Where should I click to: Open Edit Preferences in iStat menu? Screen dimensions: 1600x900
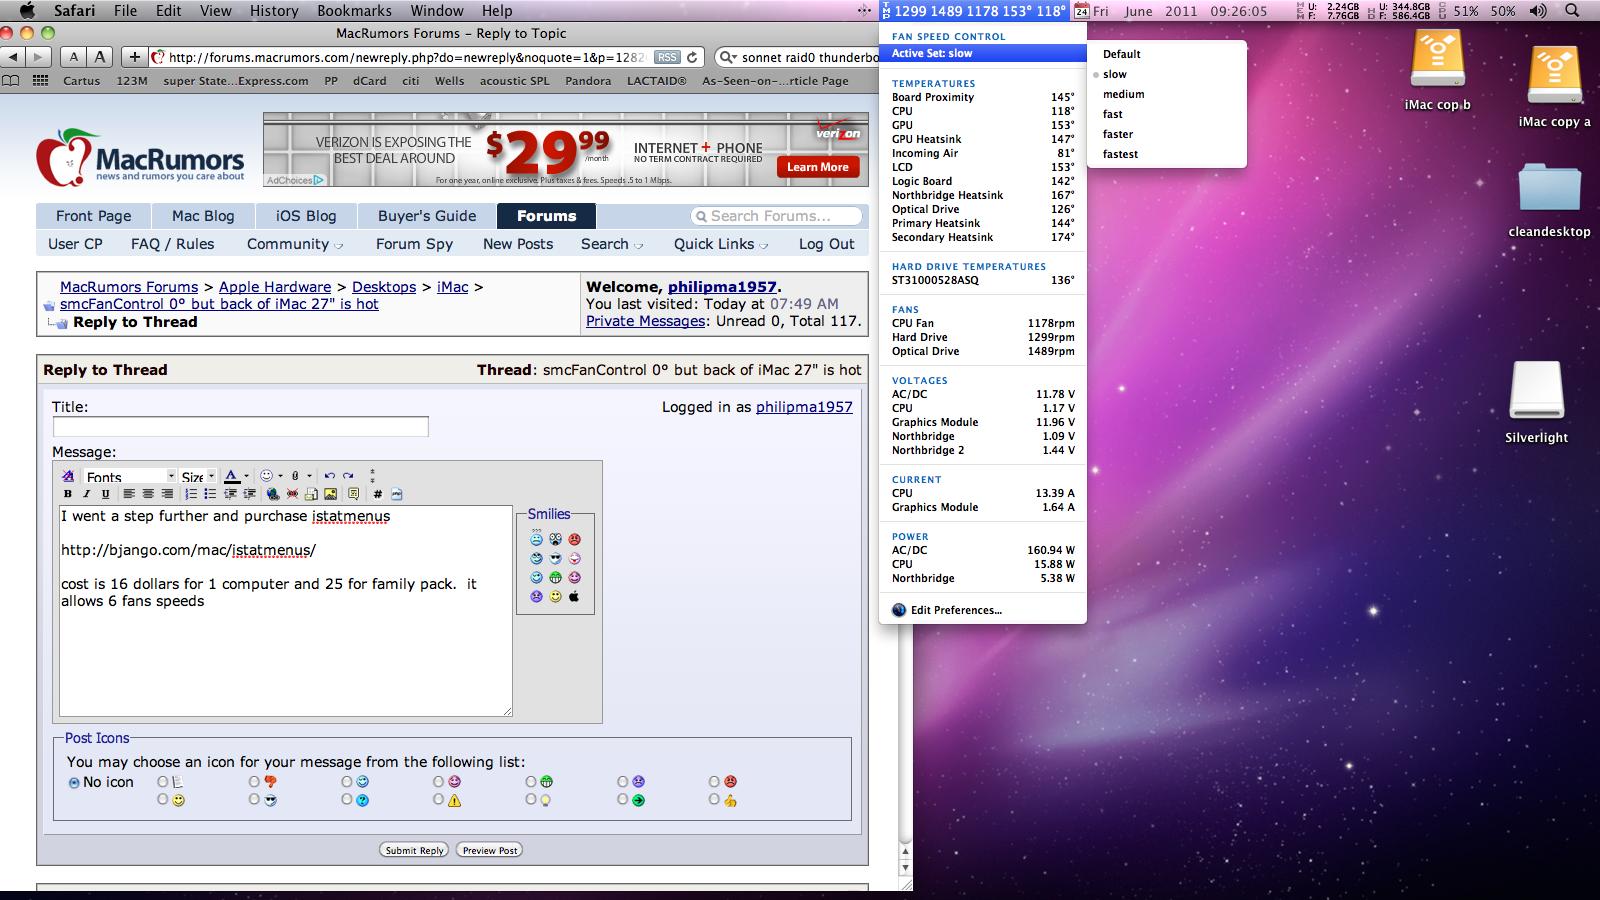coord(956,610)
